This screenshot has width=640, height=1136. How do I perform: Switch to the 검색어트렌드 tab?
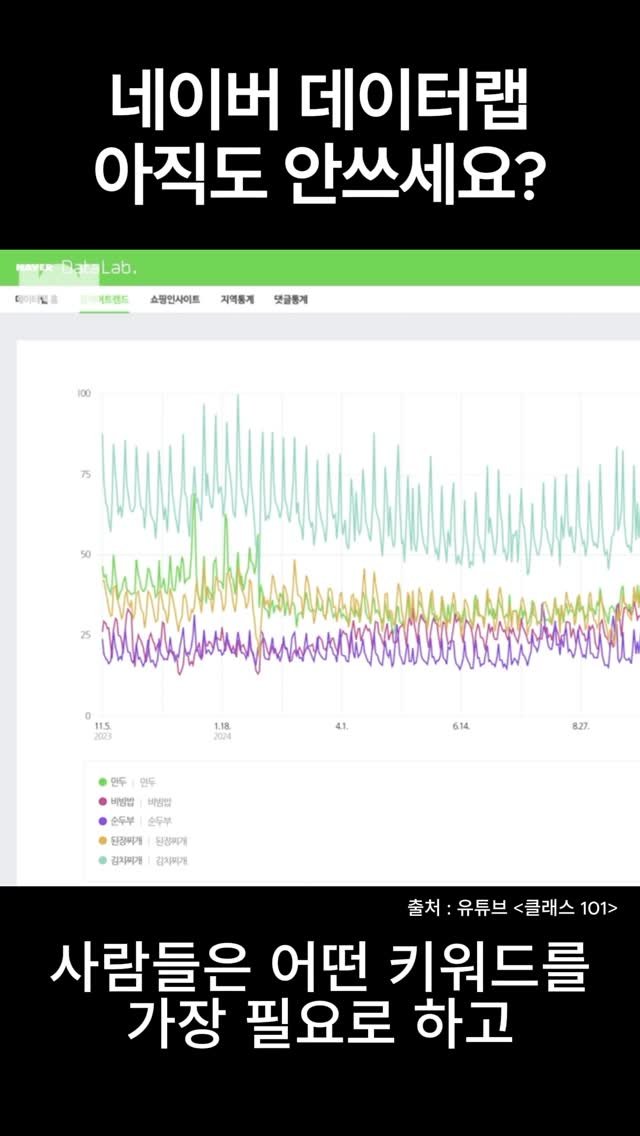(x=104, y=299)
